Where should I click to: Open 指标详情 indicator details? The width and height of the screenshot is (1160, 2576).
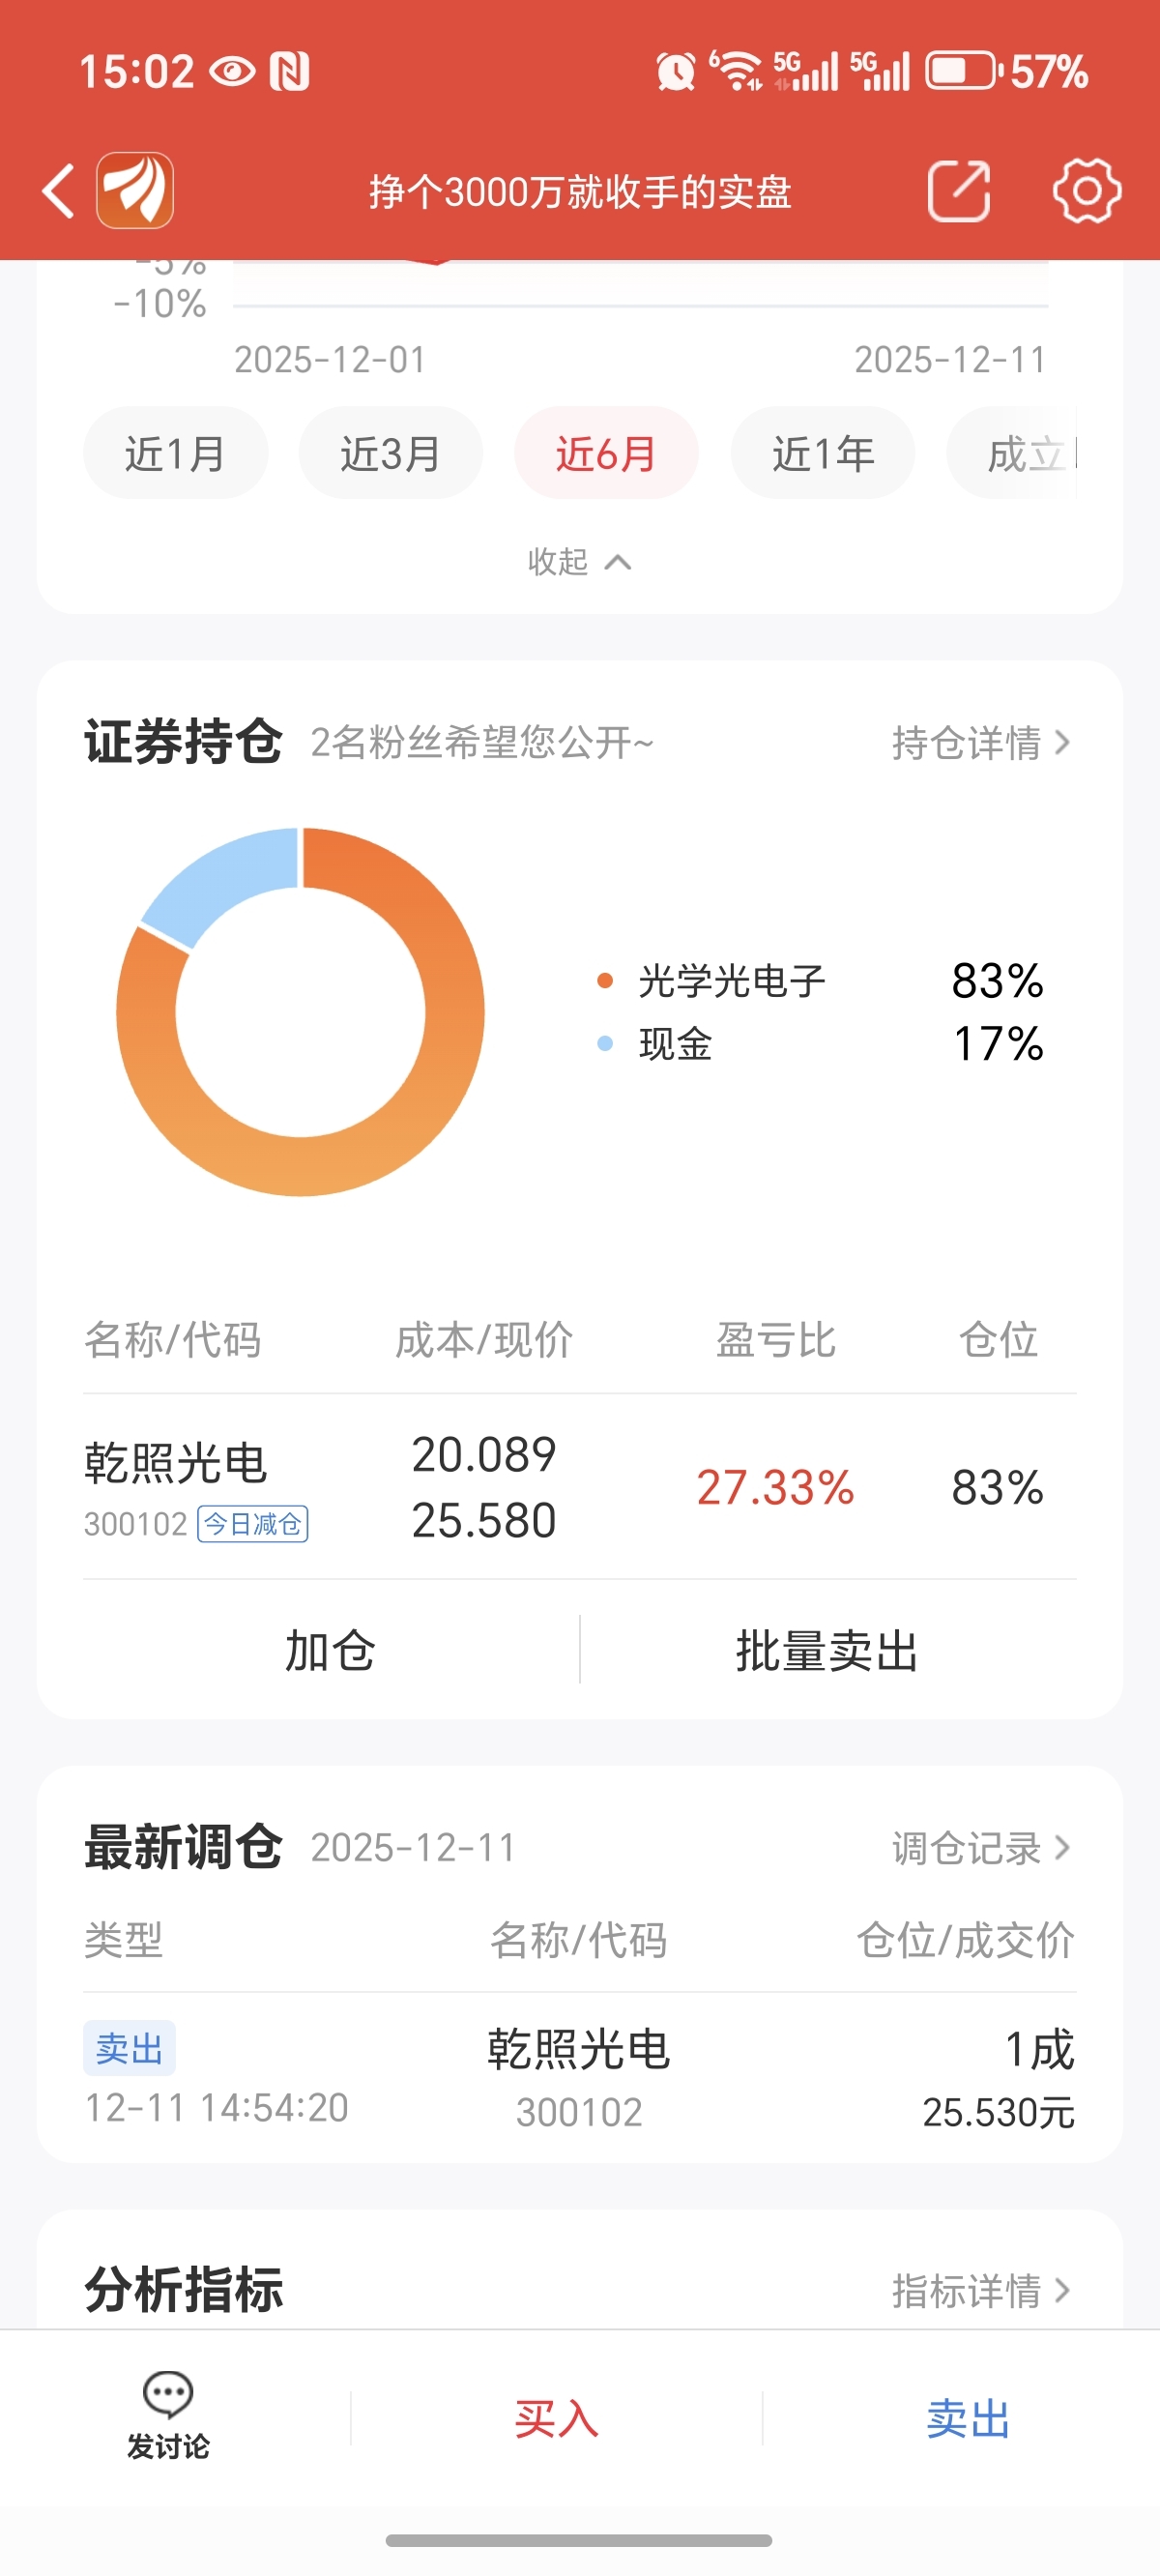(x=980, y=2291)
